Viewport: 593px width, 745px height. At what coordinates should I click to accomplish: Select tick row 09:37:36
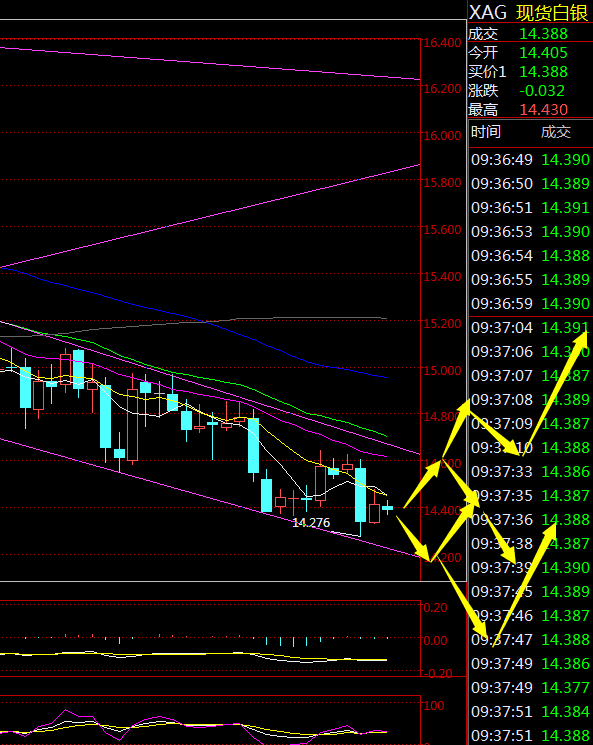[x=530, y=519]
